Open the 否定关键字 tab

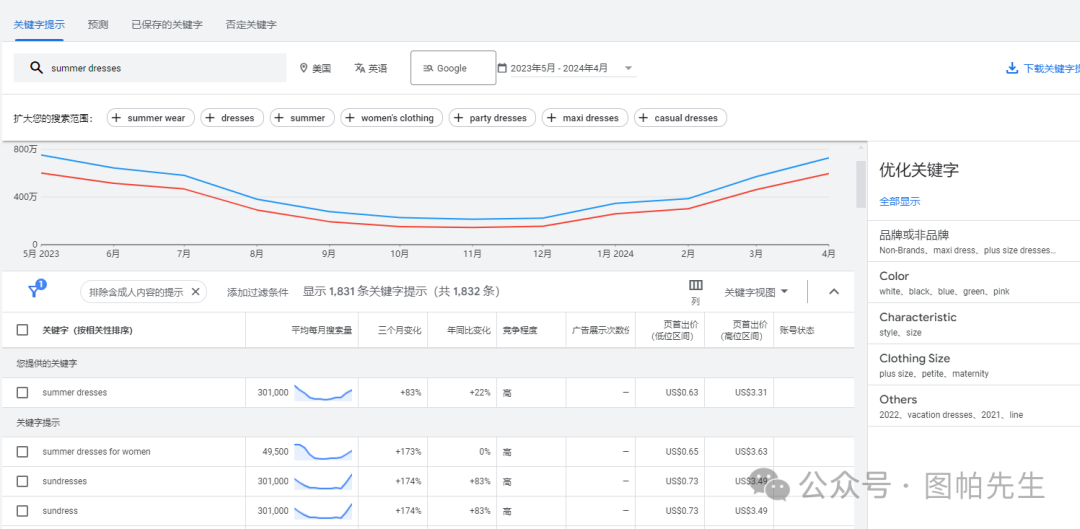251,24
